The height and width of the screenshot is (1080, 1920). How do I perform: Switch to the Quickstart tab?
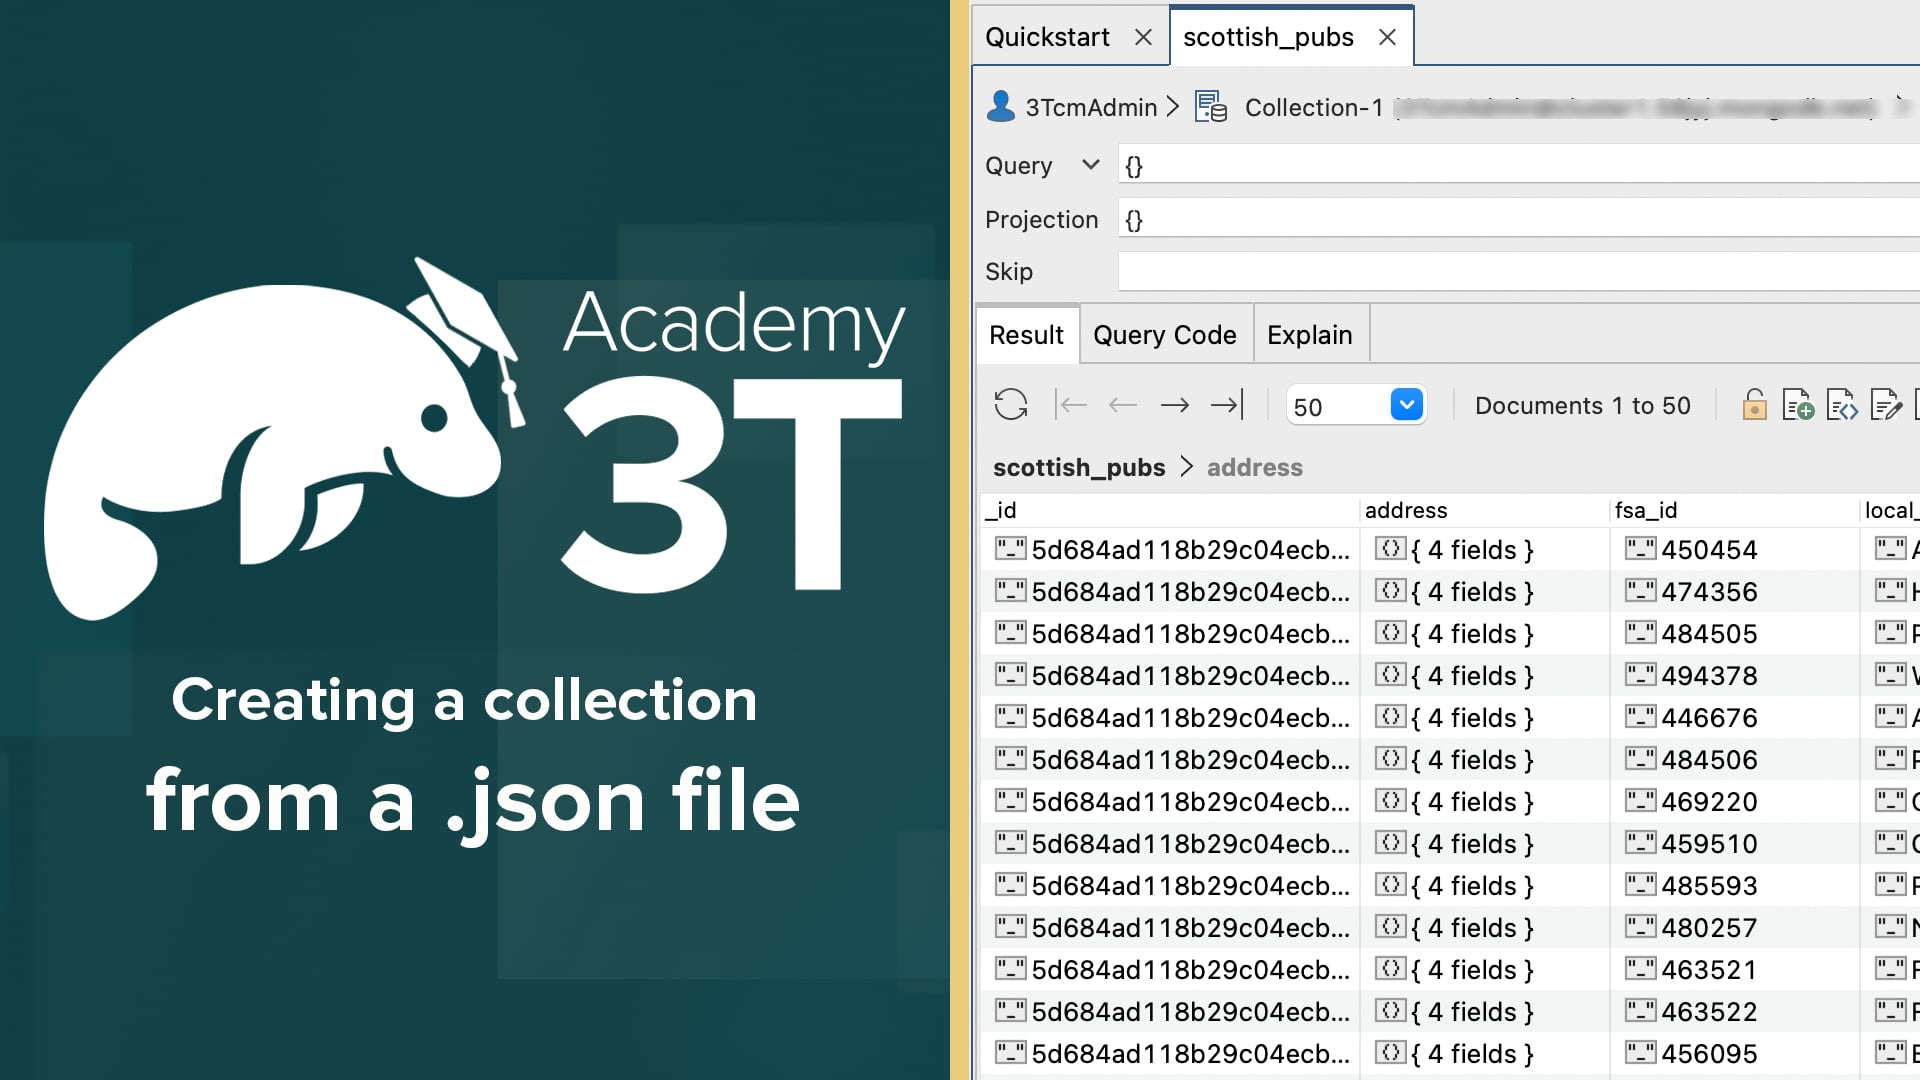1047,37
